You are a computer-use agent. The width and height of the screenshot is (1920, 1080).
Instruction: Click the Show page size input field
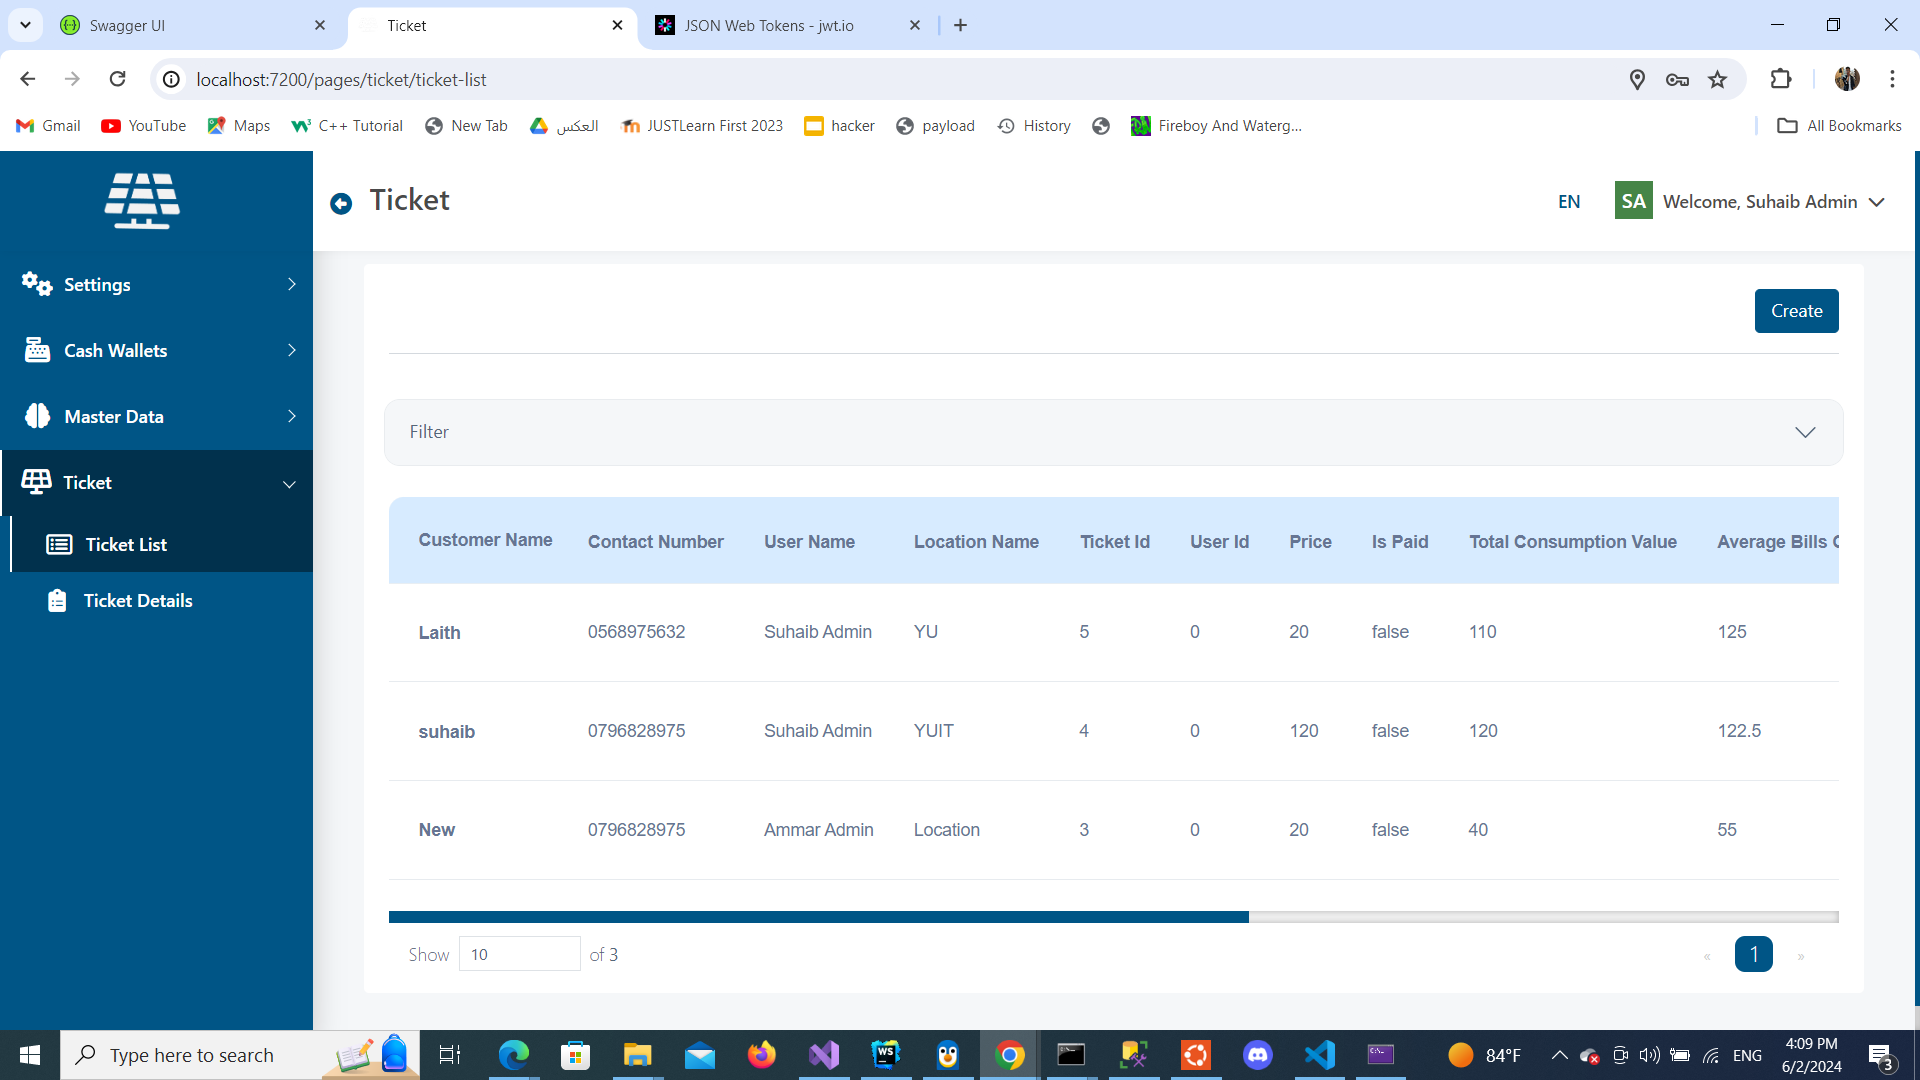tap(519, 954)
